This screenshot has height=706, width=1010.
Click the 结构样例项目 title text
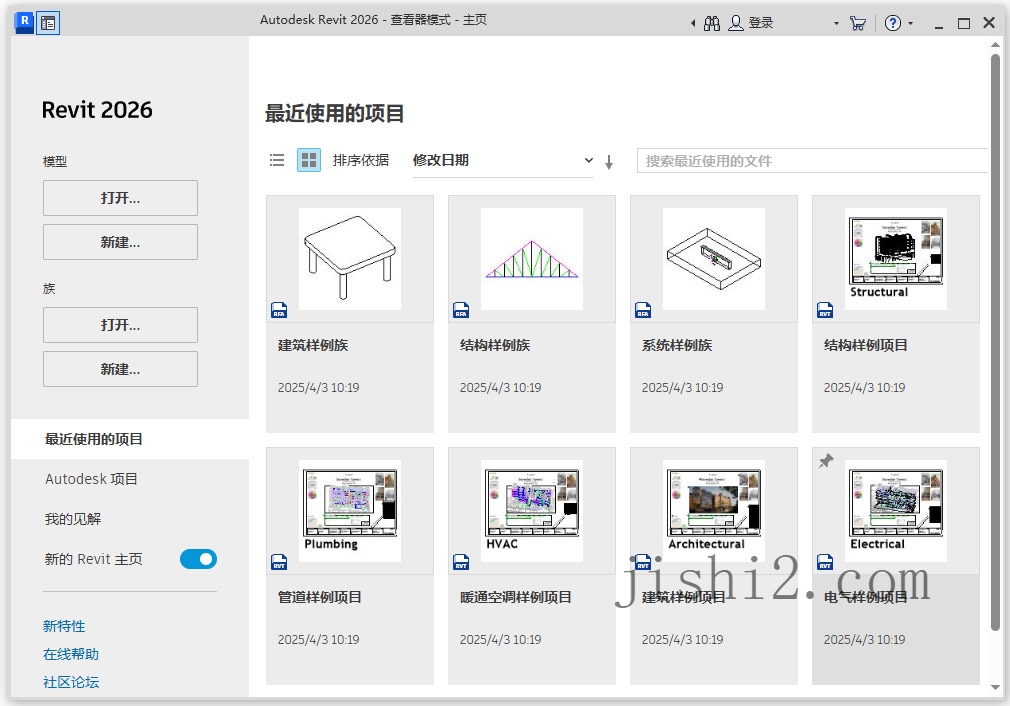[866, 345]
